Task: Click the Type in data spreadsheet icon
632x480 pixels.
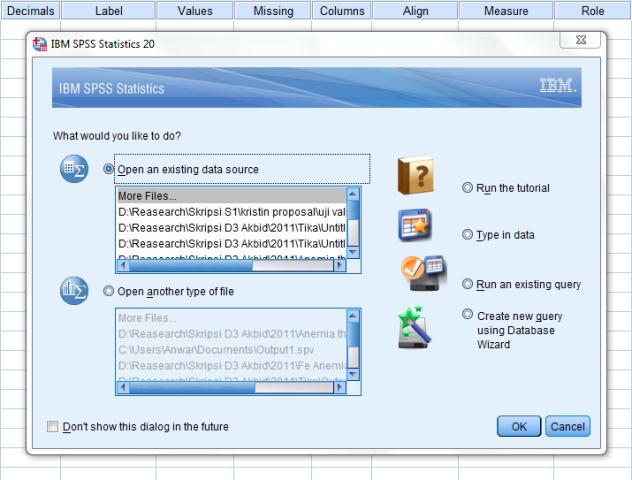Action: tap(415, 224)
